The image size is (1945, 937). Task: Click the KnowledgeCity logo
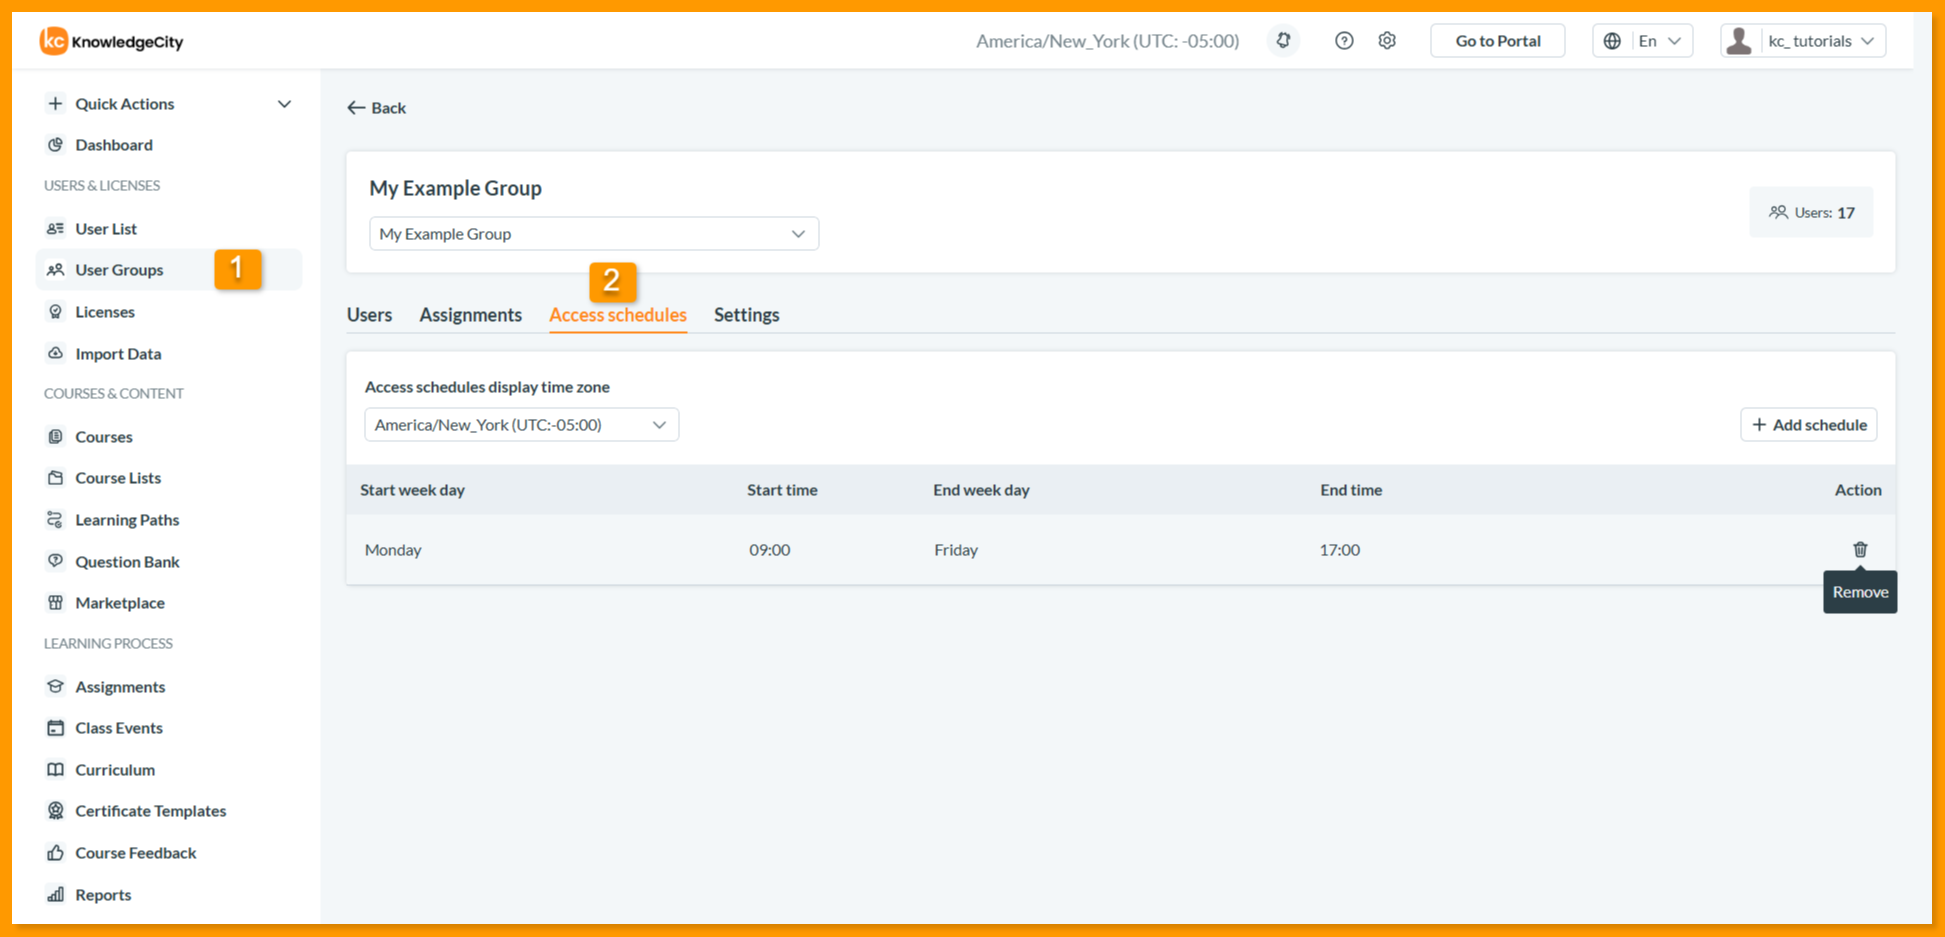click(111, 41)
